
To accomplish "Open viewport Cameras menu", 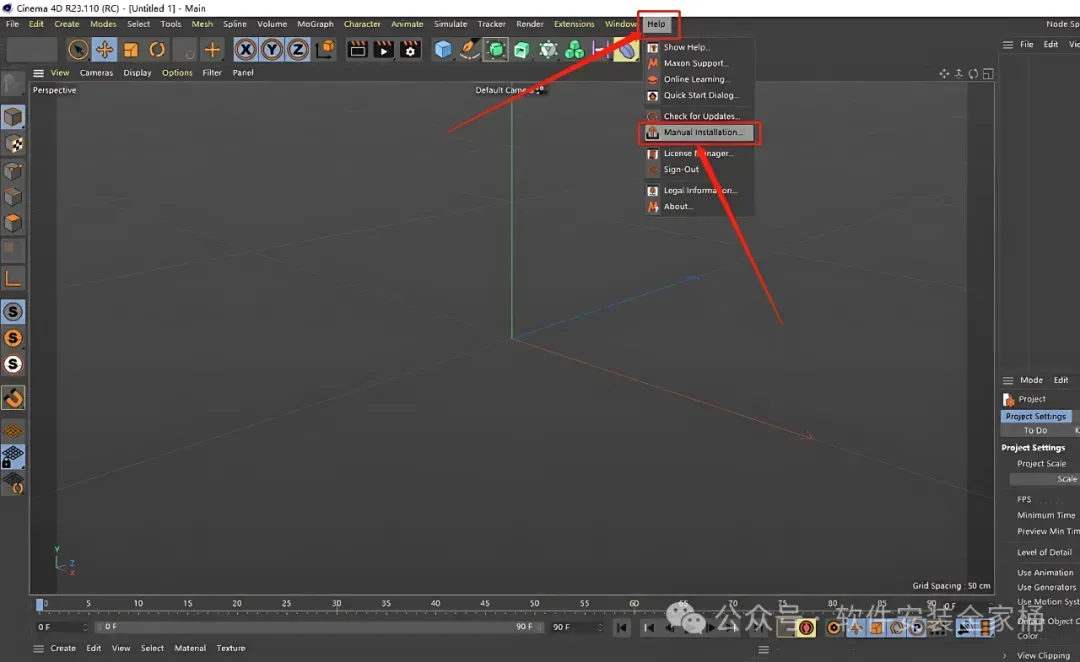I will [x=96, y=73].
